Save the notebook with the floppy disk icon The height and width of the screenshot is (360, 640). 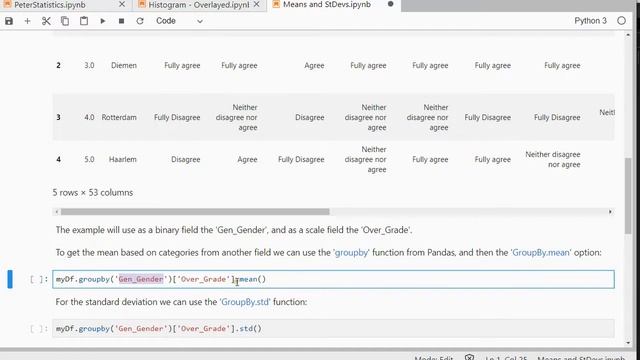[9, 21]
